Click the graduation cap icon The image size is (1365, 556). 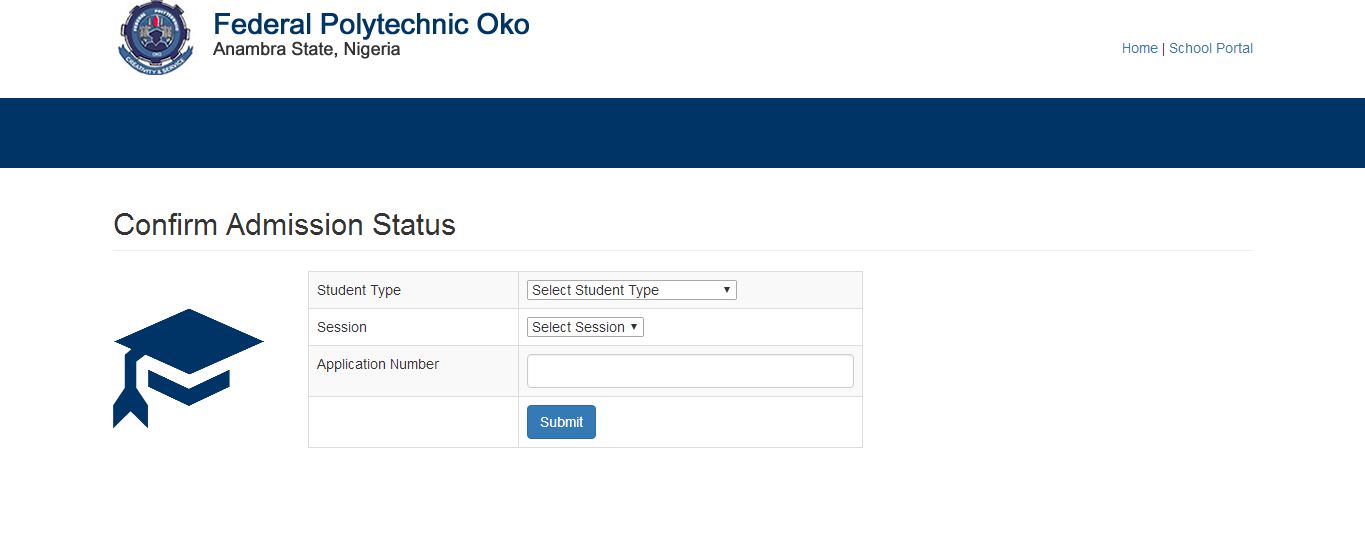(x=188, y=366)
